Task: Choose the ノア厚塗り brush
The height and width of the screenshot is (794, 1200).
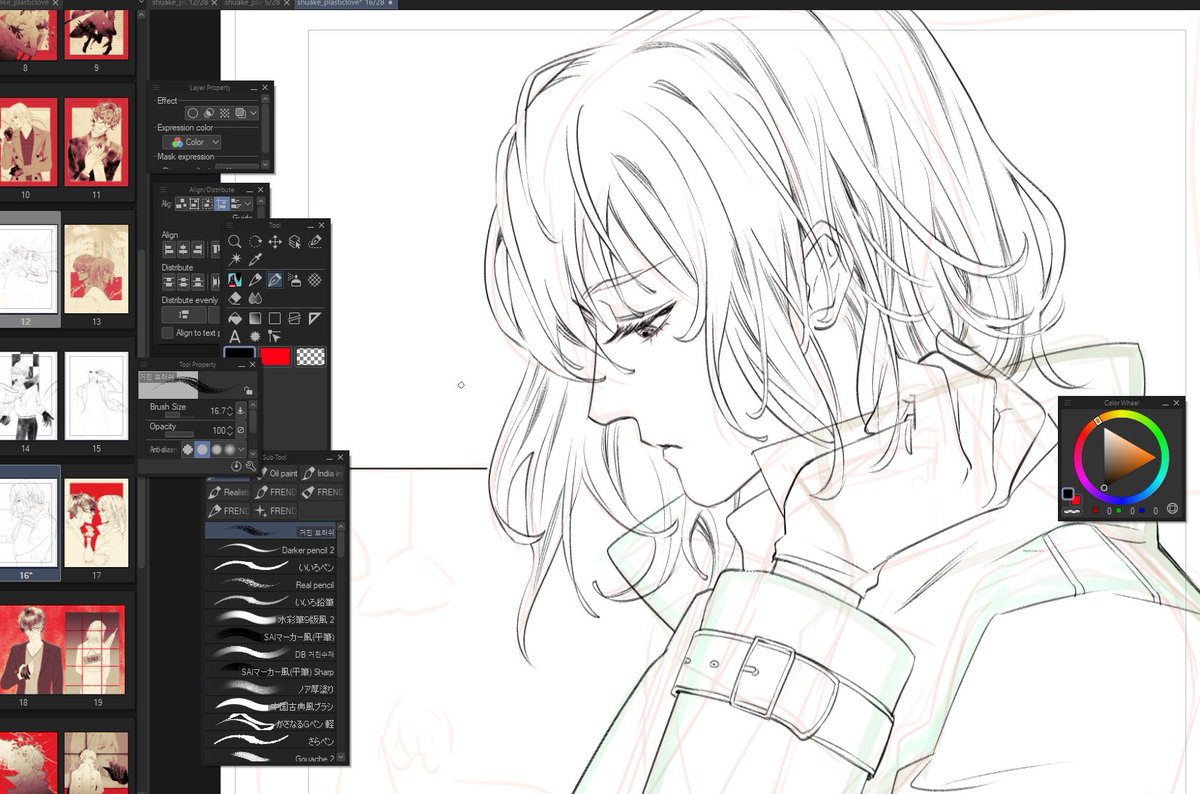Action: coord(271,689)
